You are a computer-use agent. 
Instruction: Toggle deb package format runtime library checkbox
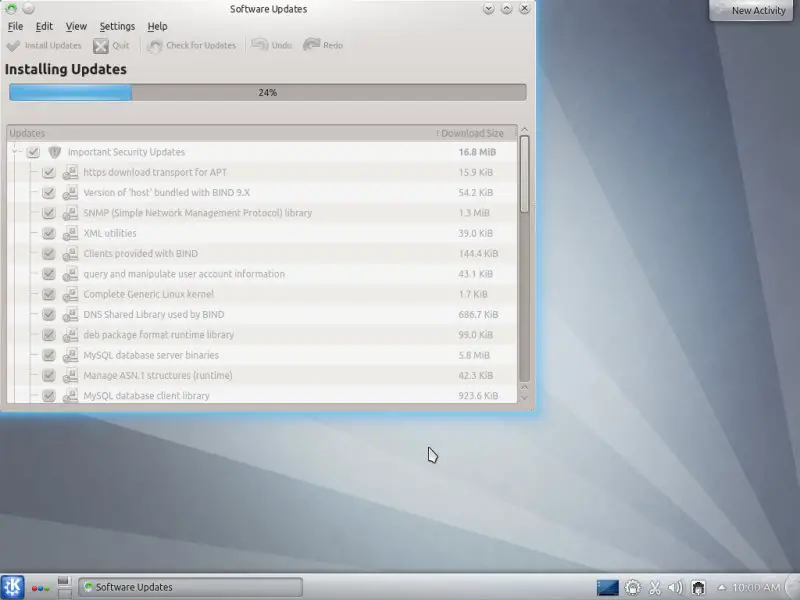click(x=48, y=335)
